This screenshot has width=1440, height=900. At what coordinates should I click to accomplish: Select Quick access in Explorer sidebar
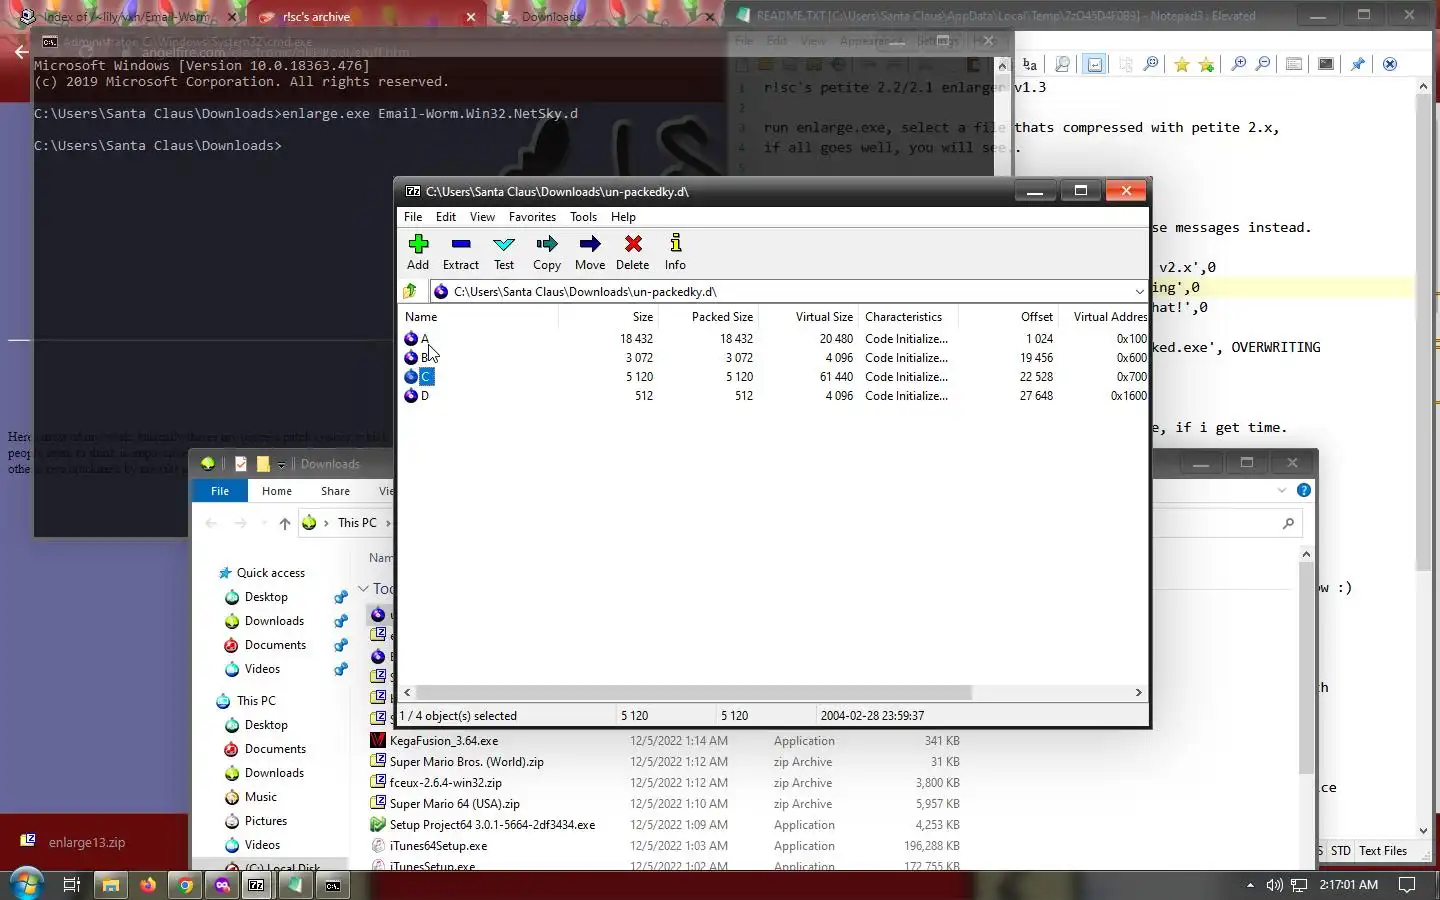[x=270, y=573]
